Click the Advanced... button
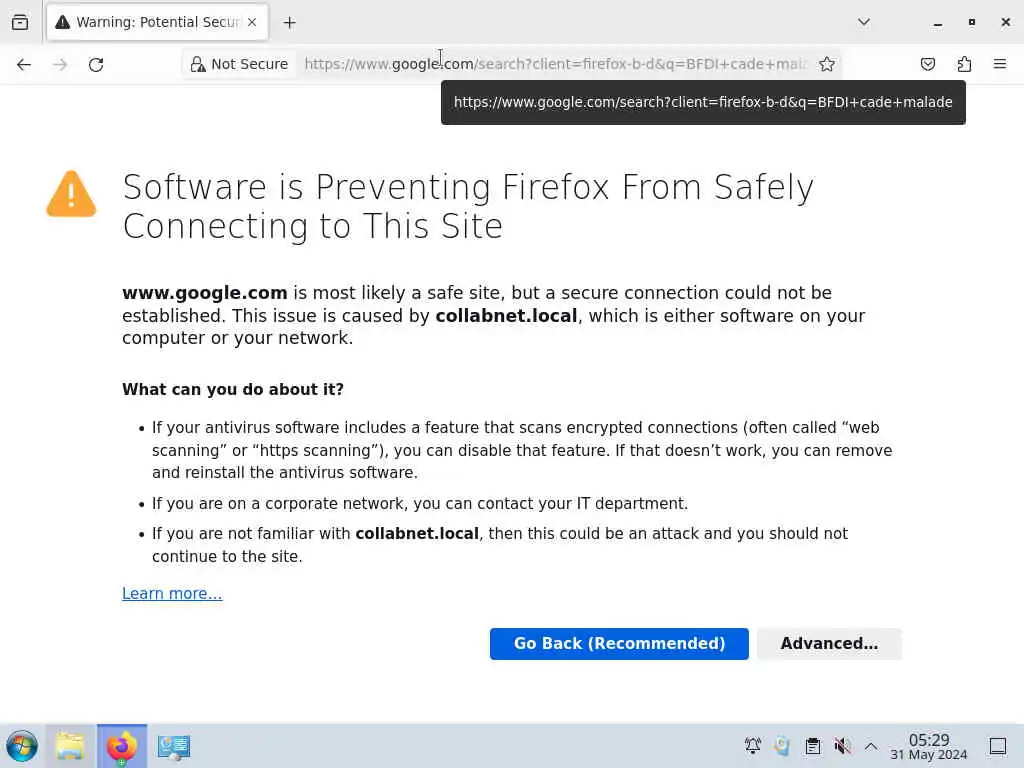The width and height of the screenshot is (1024, 768). [829, 644]
